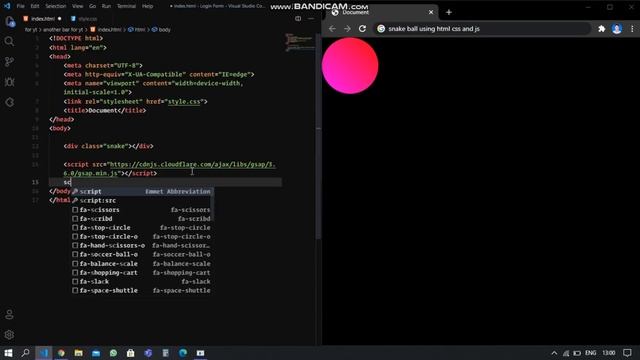Click the taskbar search magnifier
The width and height of the screenshot is (640, 360).
(x=25, y=353)
